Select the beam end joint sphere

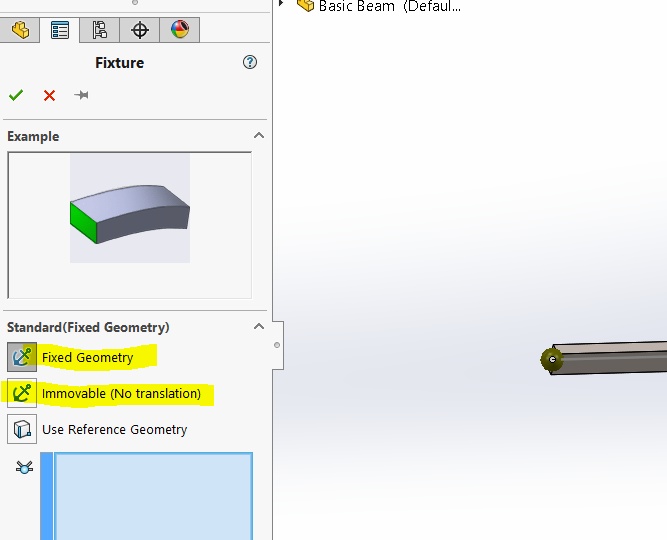(x=552, y=360)
